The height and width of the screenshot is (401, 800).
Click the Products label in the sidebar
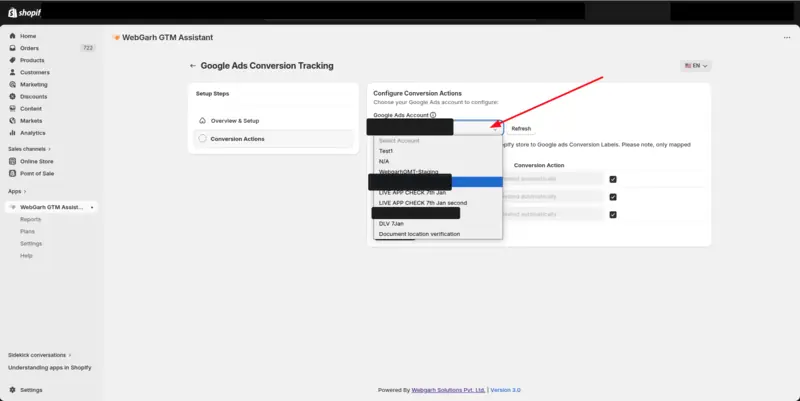[32, 60]
